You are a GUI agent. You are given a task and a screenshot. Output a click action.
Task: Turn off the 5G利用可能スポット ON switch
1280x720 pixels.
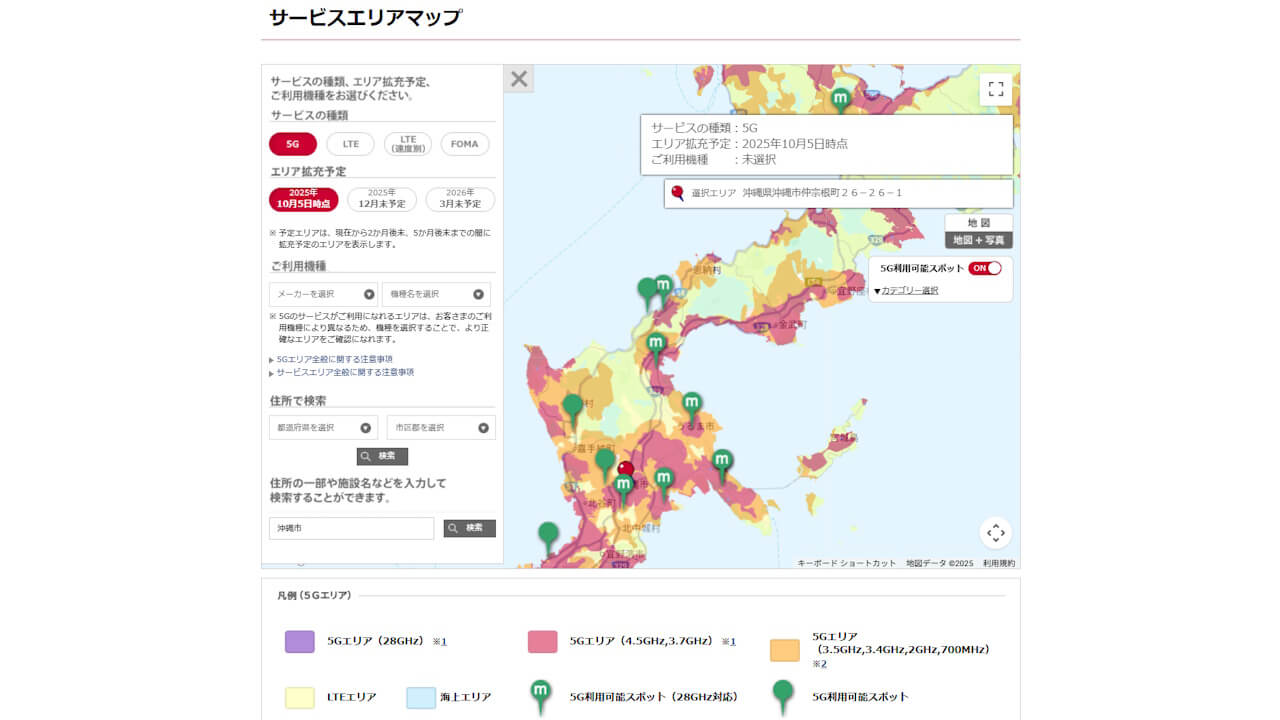pyautogui.click(x=985, y=268)
